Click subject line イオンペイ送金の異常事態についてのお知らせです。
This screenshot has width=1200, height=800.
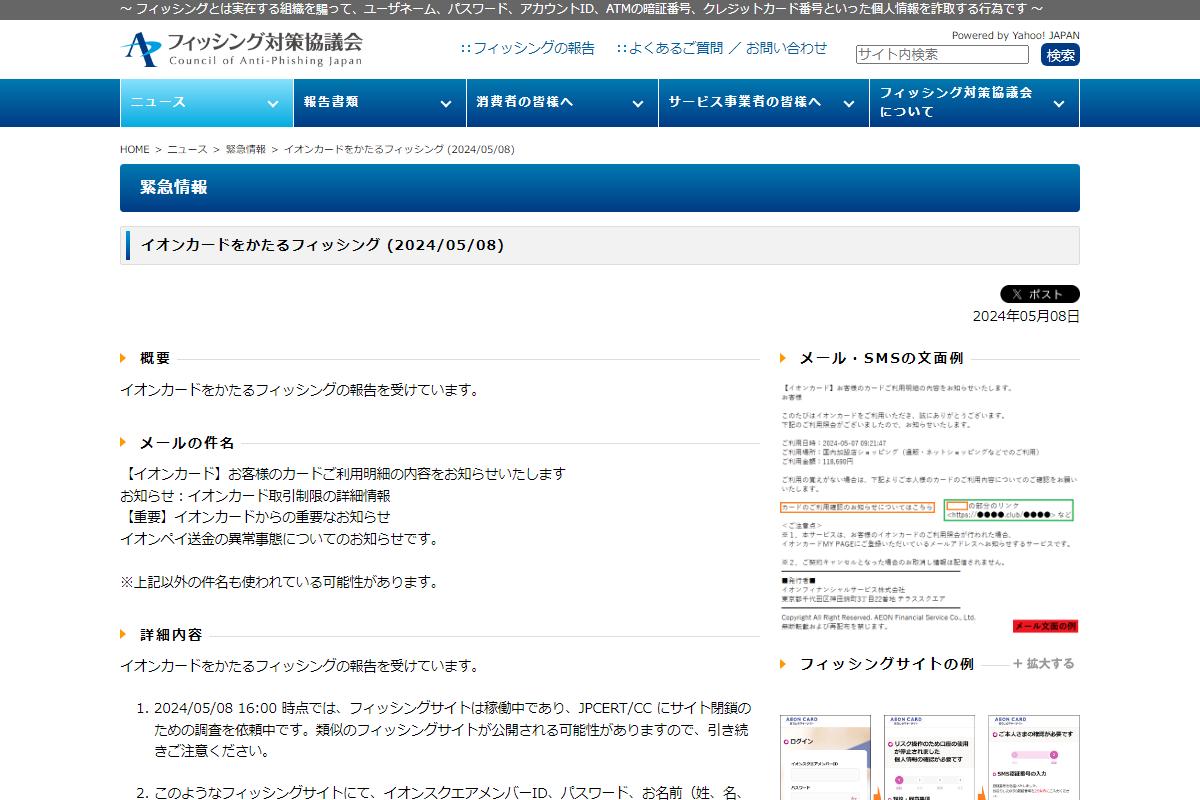pyautogui.click(x=279, y=539)
